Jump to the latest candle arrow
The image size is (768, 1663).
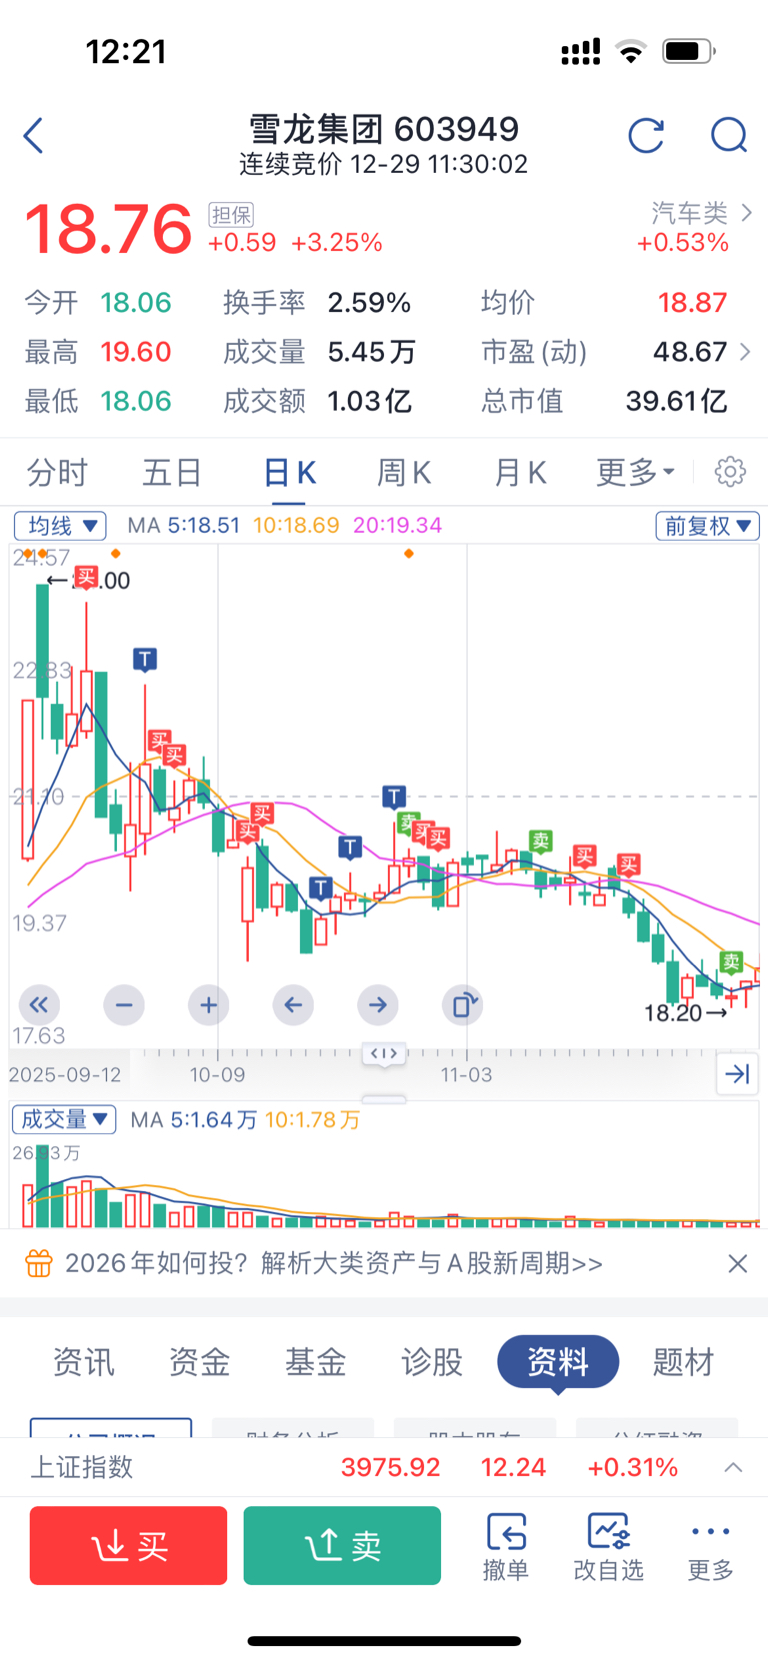(x=737, y=1074)
